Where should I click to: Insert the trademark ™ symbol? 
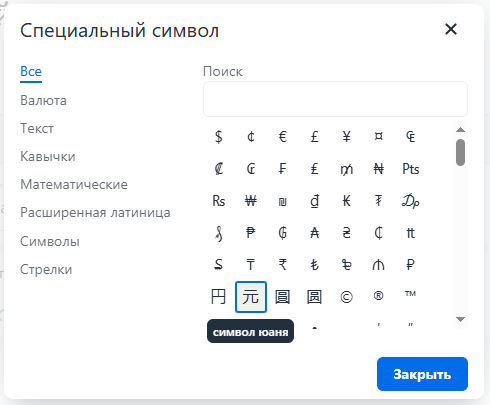point(411,297)
